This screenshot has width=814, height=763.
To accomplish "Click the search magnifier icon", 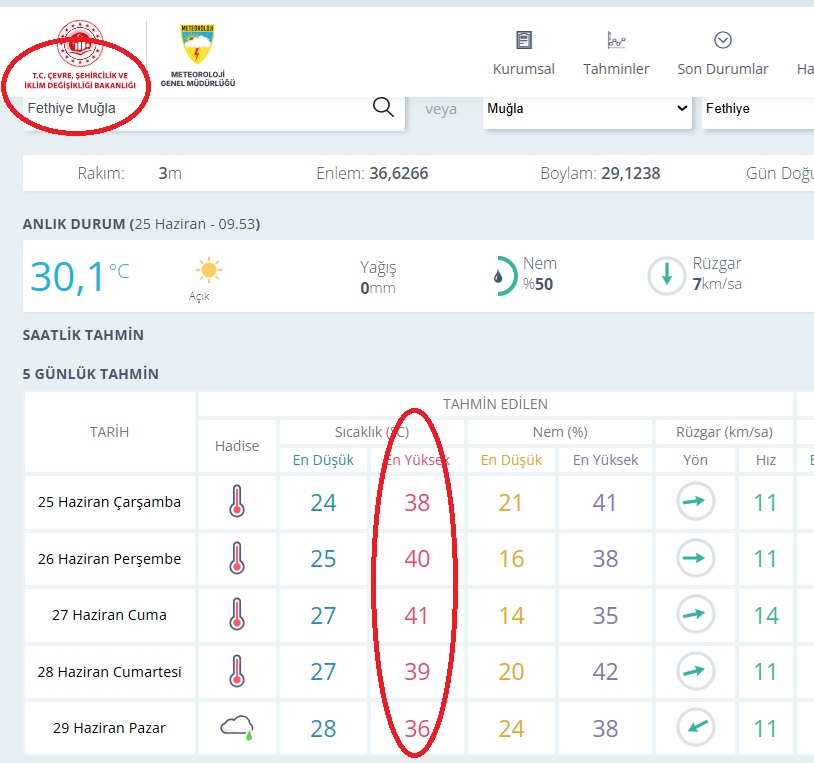I will point(383,108).
